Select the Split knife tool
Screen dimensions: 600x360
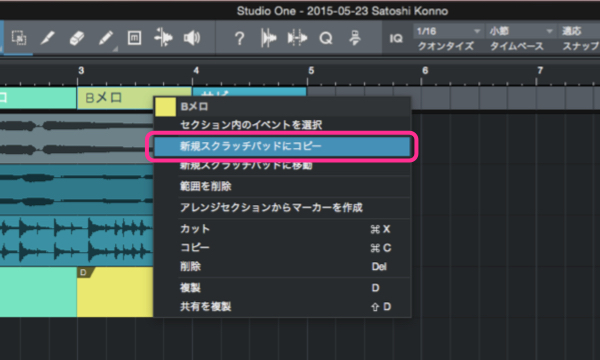pos(48,37)
